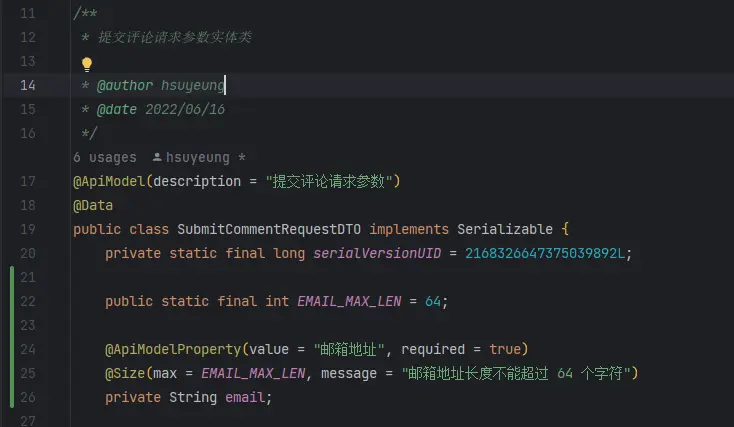Click the green change marker beside line 25

coord(12,373)
